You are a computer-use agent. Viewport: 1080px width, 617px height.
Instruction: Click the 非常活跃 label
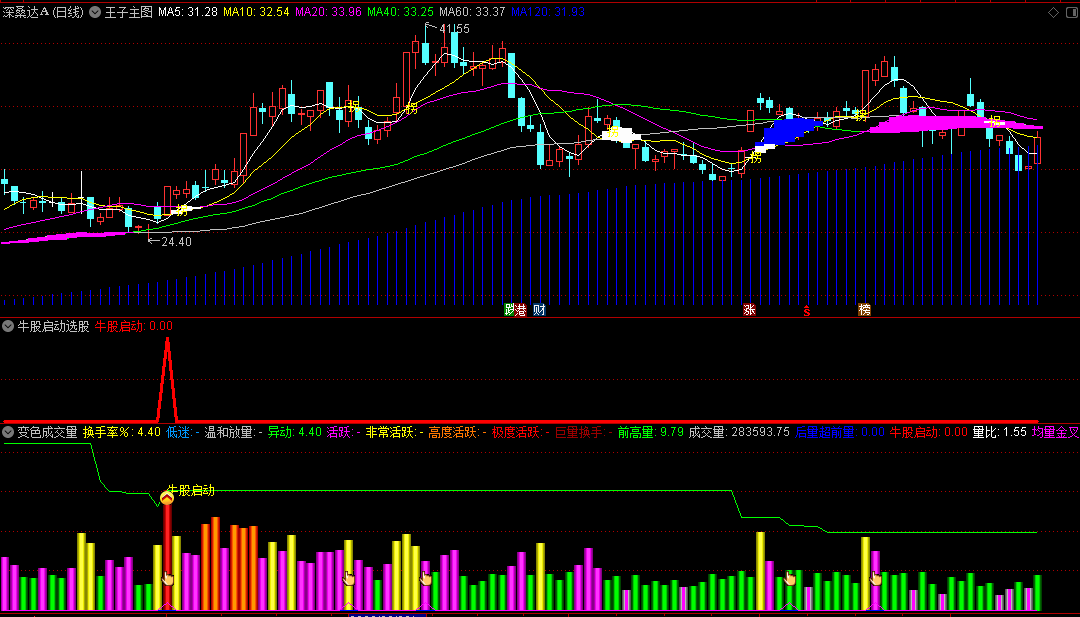pyautogui.click(x=395, y=432)
